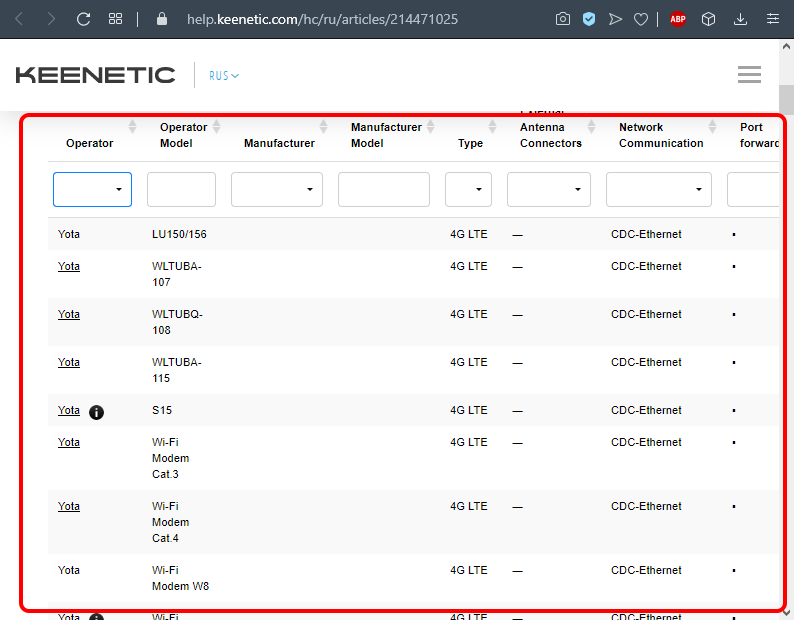Click CDC-Ethernet in the WLTUBQ-108 row
This screenshot has width=794, height=620.
(x=647, y=315)
